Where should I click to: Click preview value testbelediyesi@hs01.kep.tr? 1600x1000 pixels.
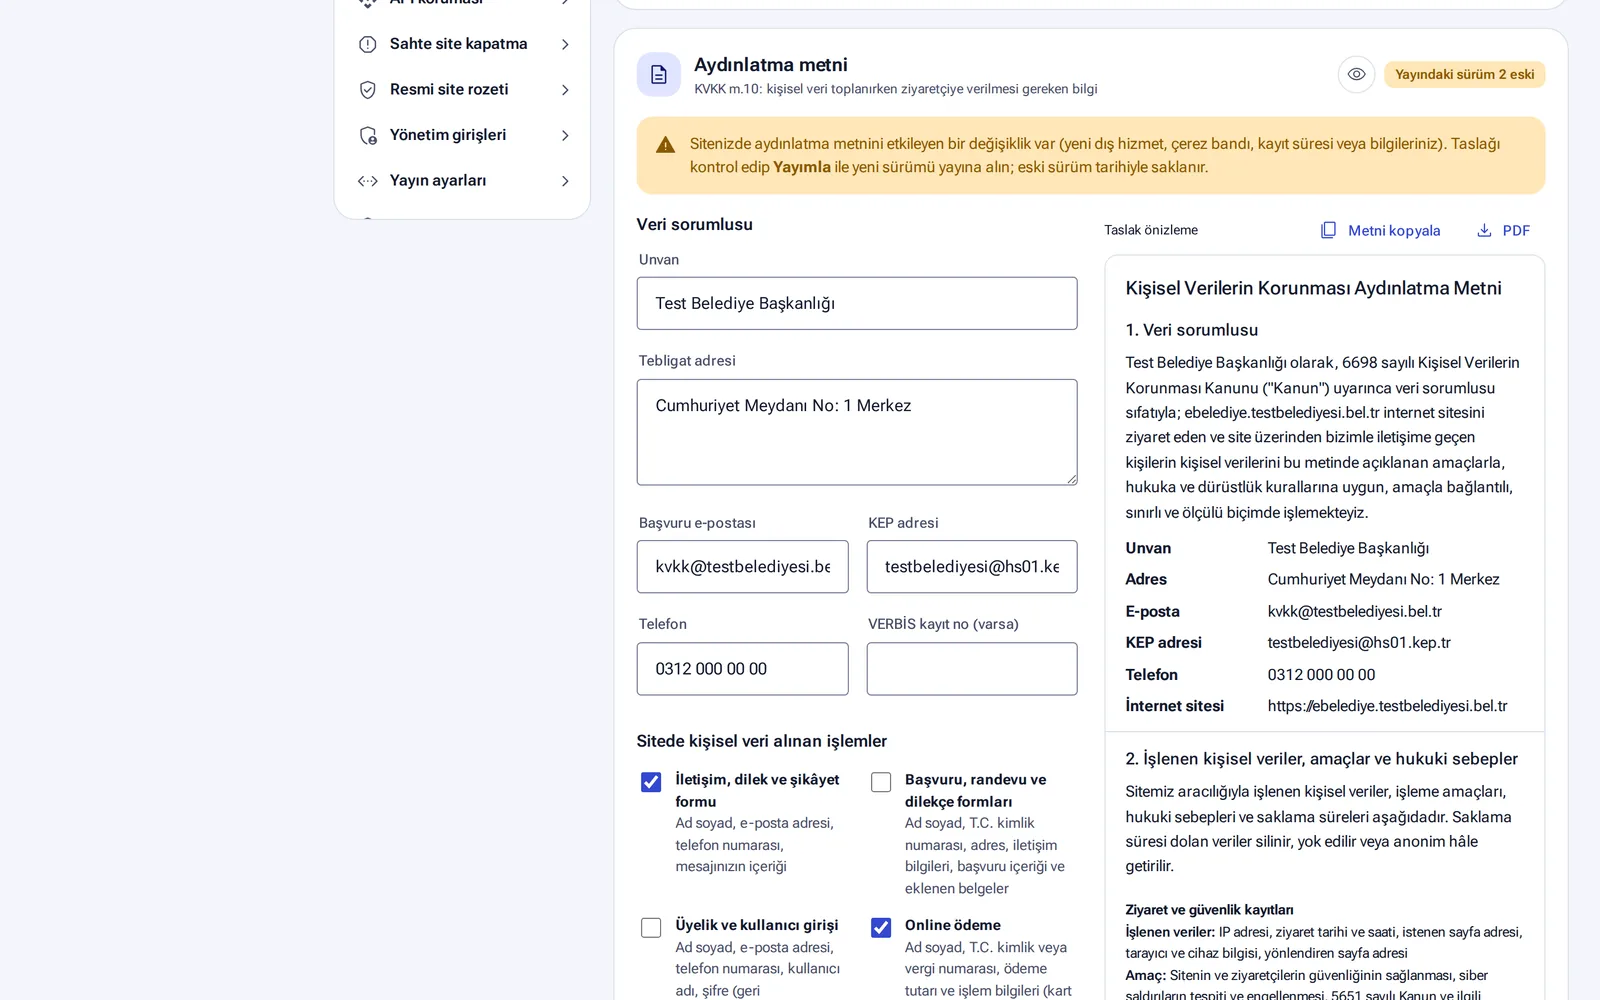pos(1359,643)
